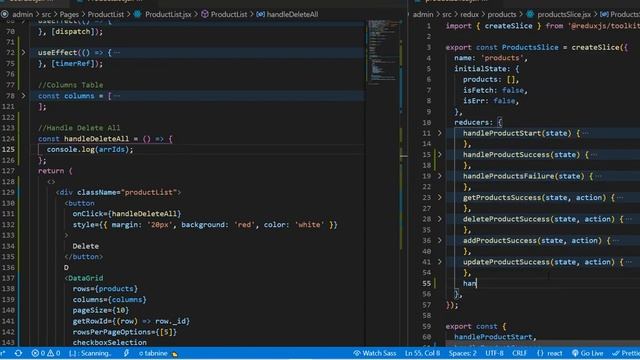Click rowsPerPageOptions={[5]} prop
Image resolution: width=640 pixels, height=360 pixels.
pos(125,332)
